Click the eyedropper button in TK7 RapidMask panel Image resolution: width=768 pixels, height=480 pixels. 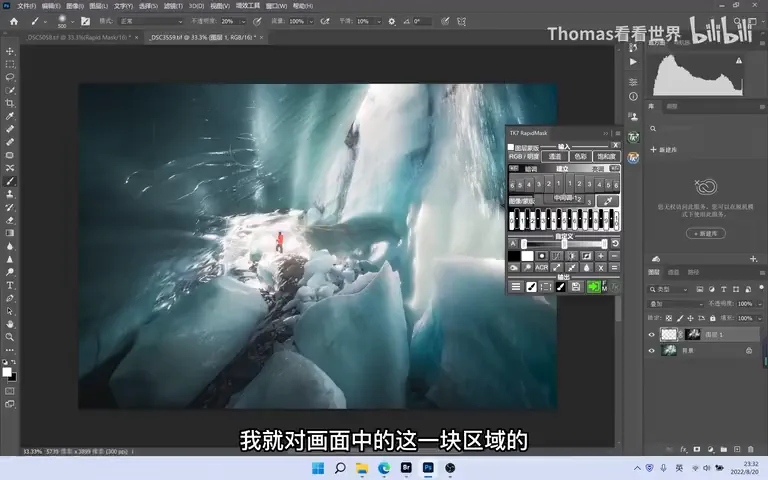pos(608,201)
